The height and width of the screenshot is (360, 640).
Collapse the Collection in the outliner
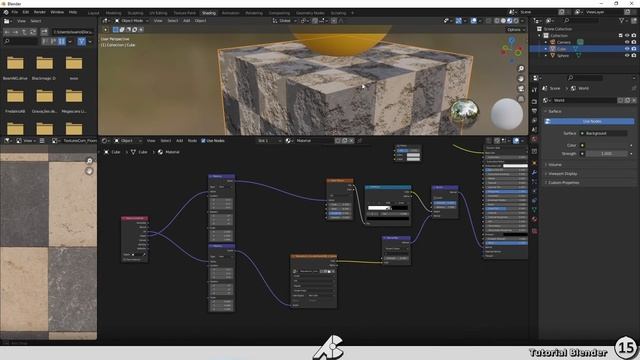point(540,36)
